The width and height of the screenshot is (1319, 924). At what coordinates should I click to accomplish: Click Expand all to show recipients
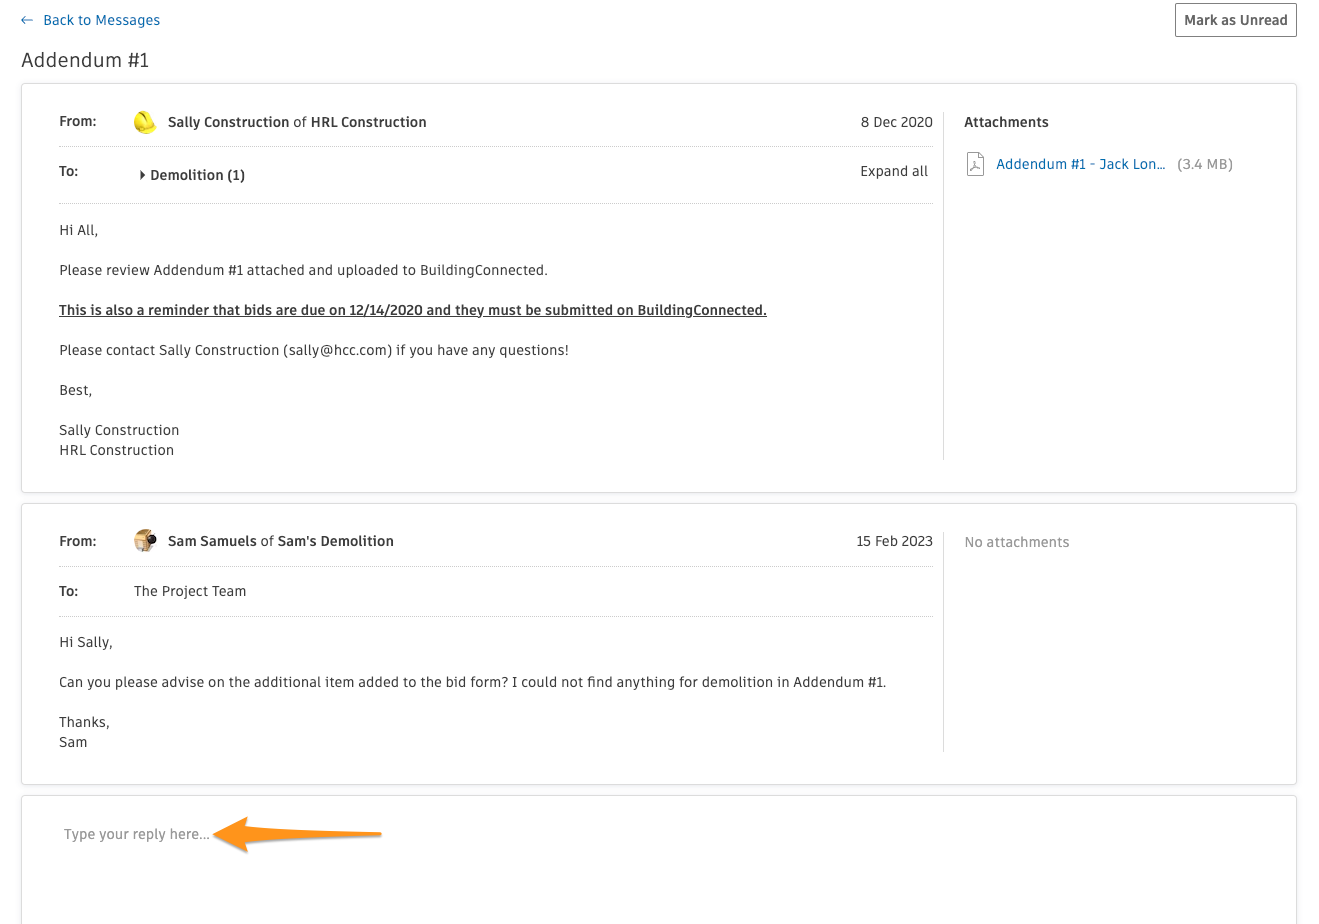[893, 170]
